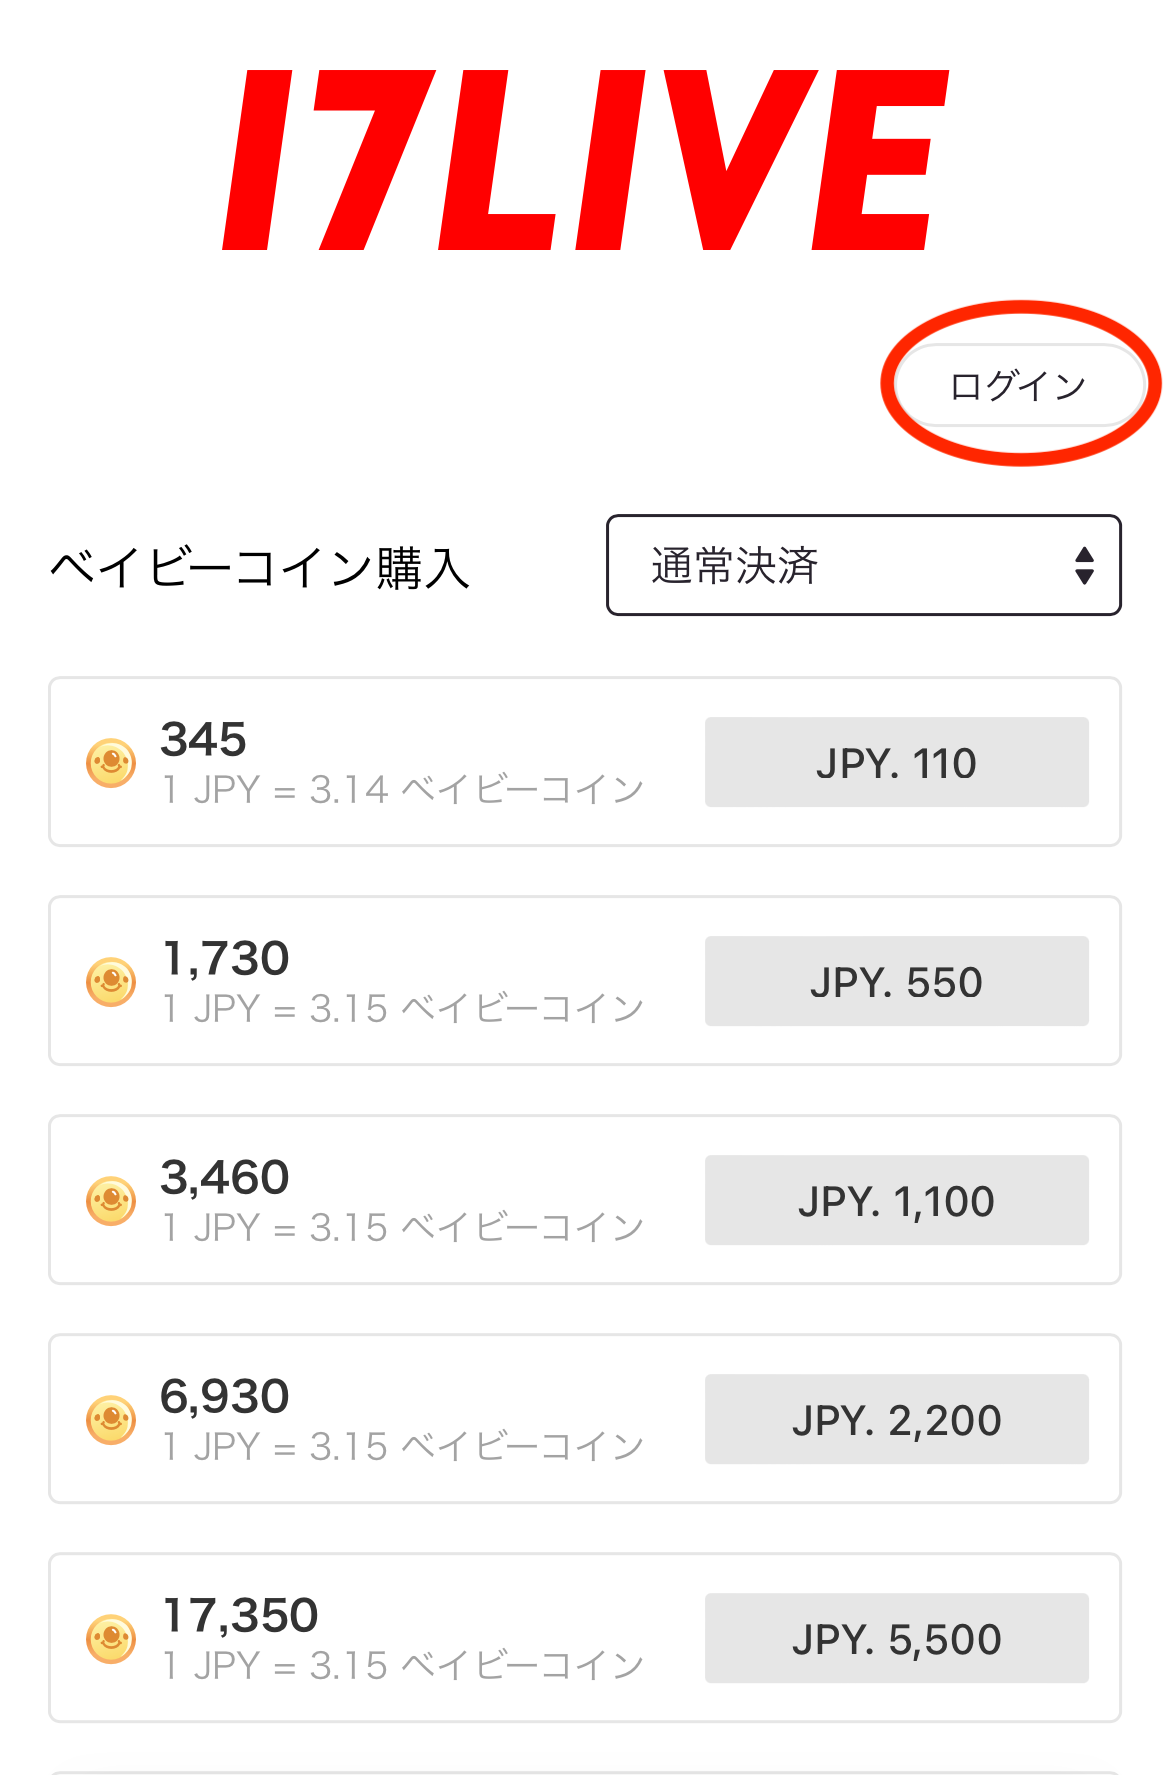Click the 1,730 coin amount text
Image resolution: width=1170 pixels, height=1775 pixels.
[226, 959]
